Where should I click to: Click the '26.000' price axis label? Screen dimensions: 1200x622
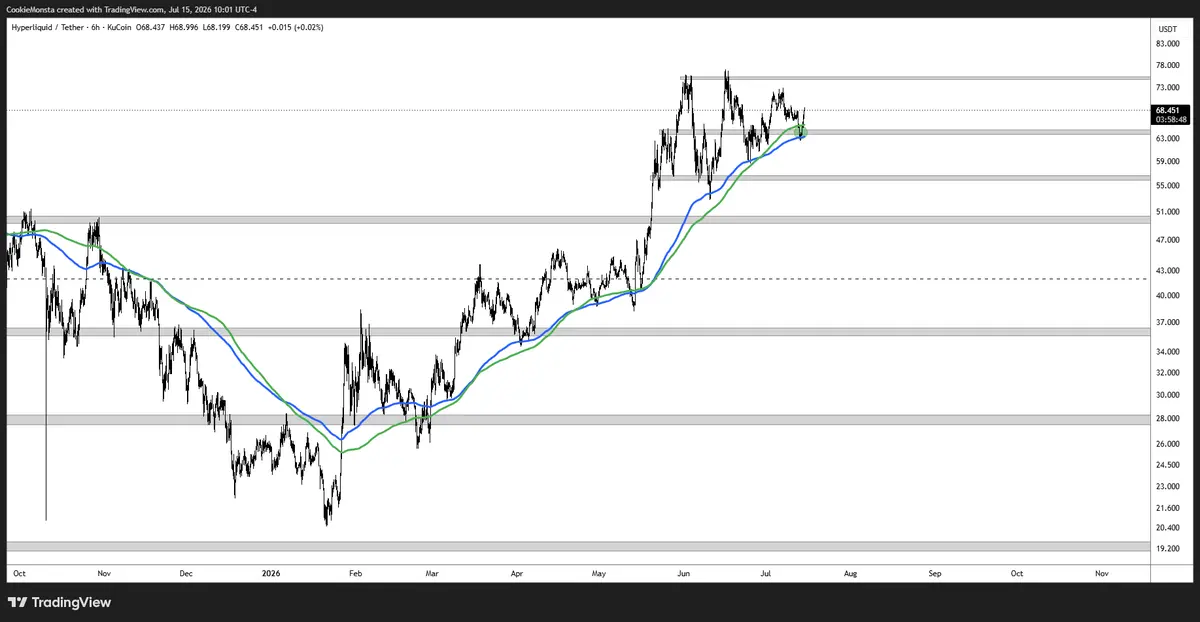coord(1168,444)
